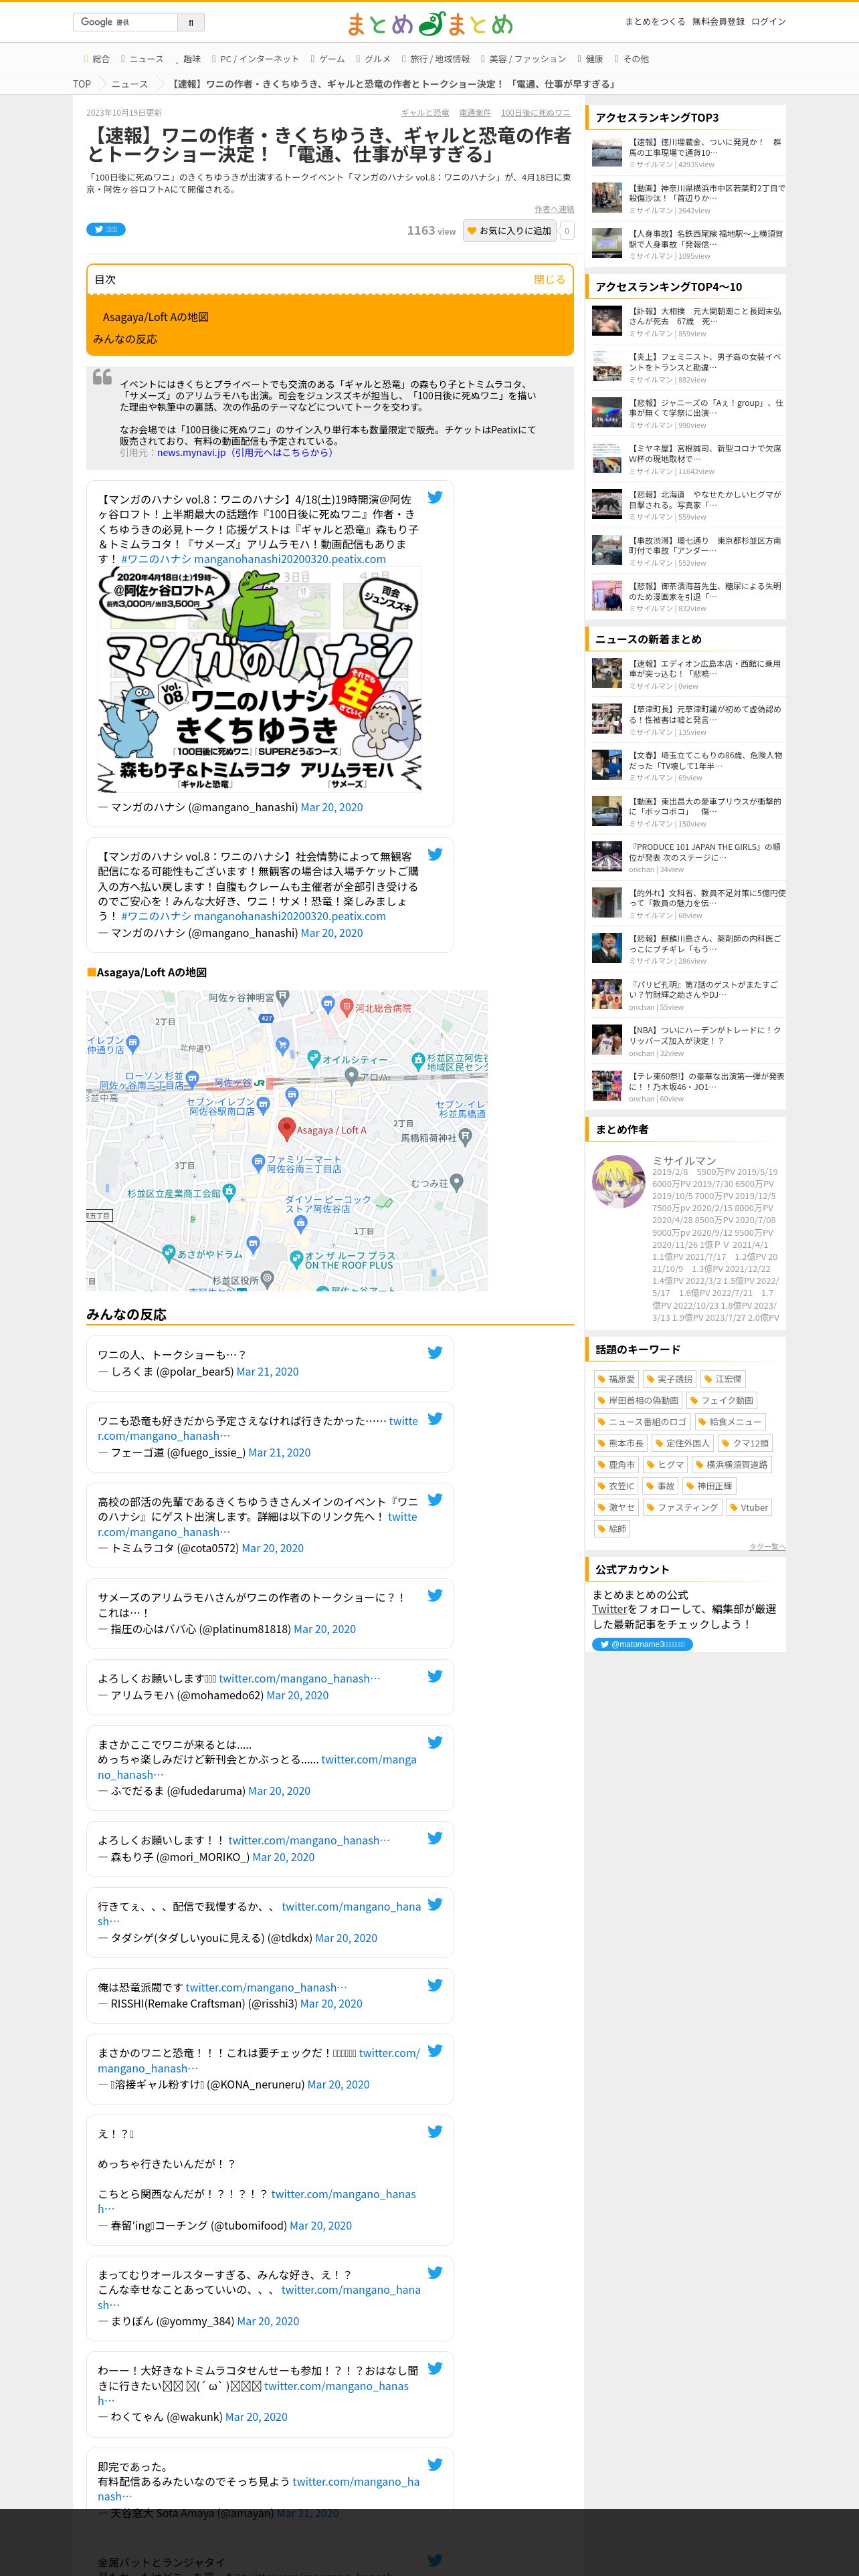
Task: Click the 絵師 keyword tag
Action: 612,1529
